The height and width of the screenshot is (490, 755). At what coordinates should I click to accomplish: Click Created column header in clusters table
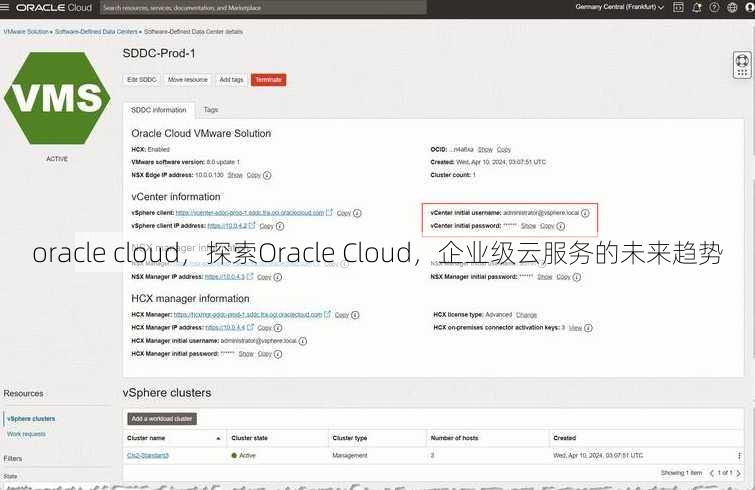coord(565,438)
